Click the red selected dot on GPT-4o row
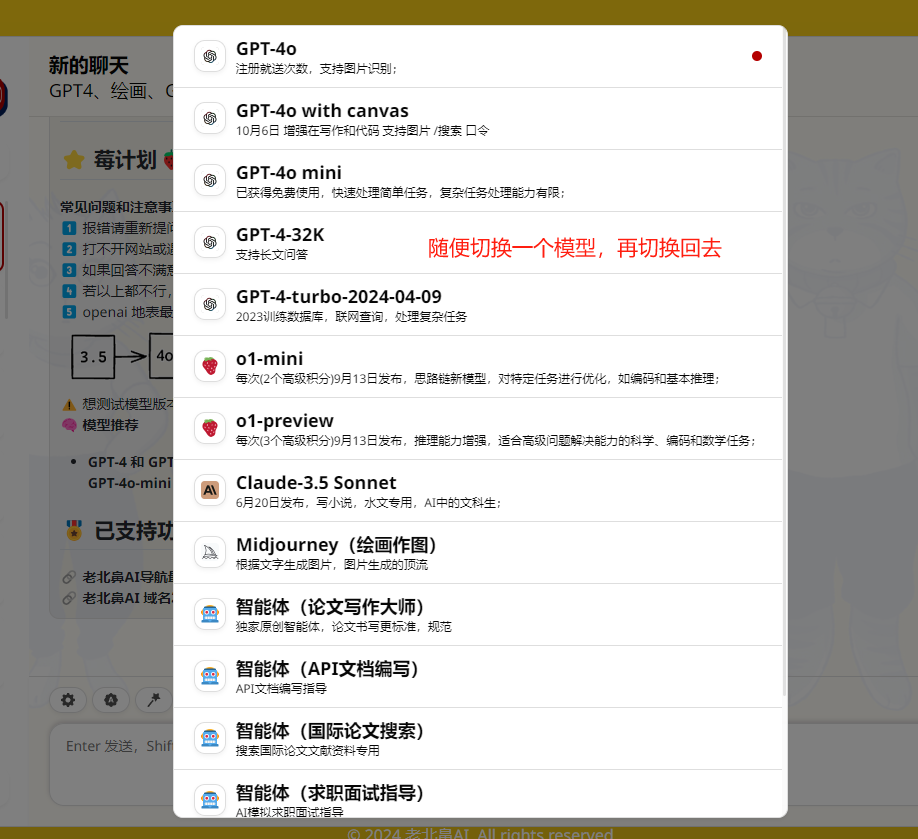Screen dimensions: 918x839 point(756,56)
